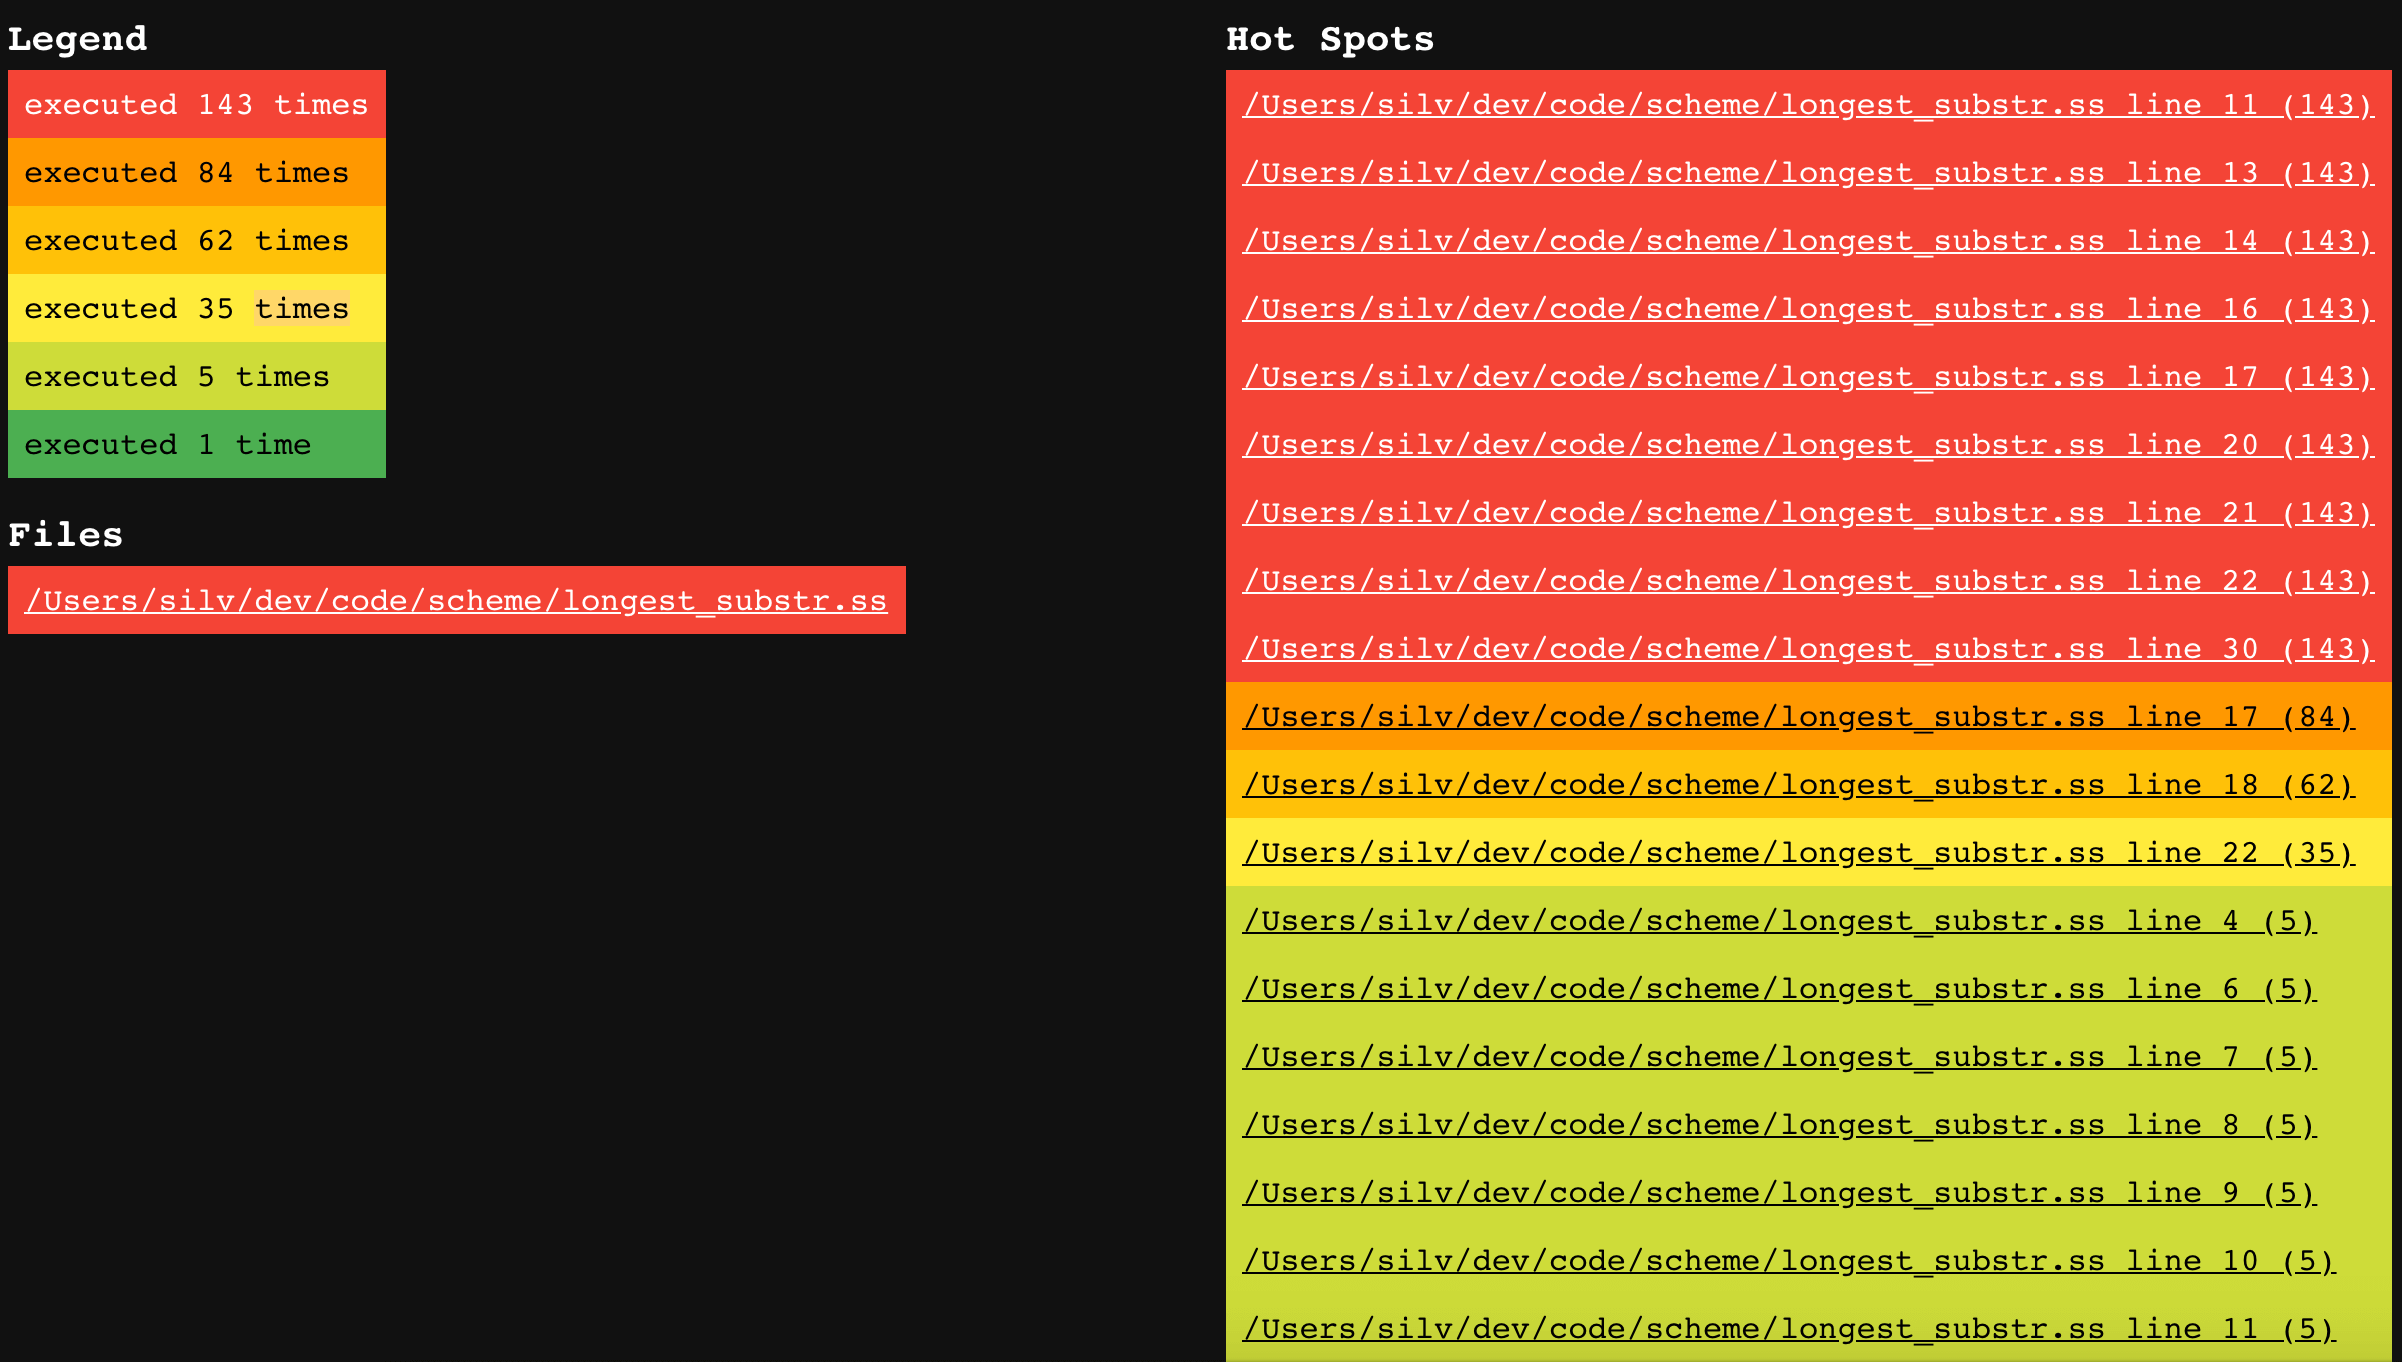The width and height of the screenshot is (2402, 1362).
Task: Open the longest_substr.ss file link under Files
Action: [456, 600]
